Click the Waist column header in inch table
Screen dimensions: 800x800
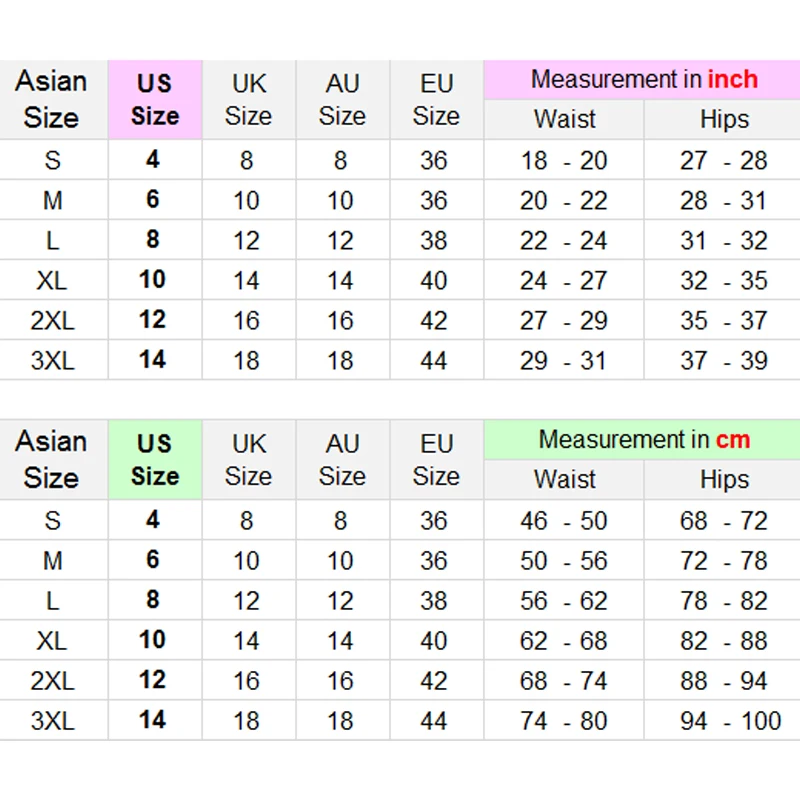click(564, 119)
